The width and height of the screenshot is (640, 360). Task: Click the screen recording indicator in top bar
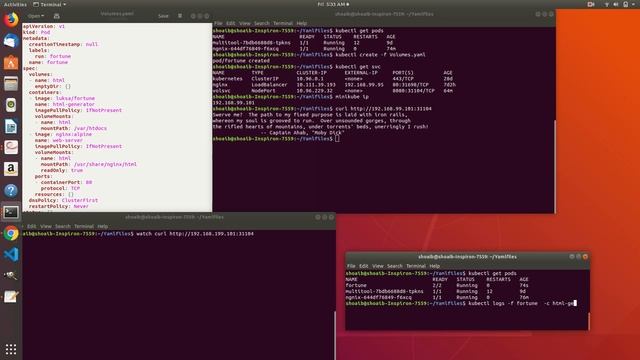click(591, 4)
